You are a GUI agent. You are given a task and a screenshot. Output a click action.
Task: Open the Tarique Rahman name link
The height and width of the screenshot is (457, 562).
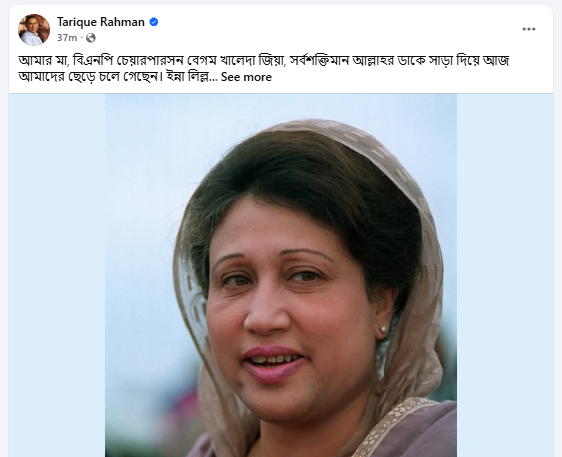(101, 22)
